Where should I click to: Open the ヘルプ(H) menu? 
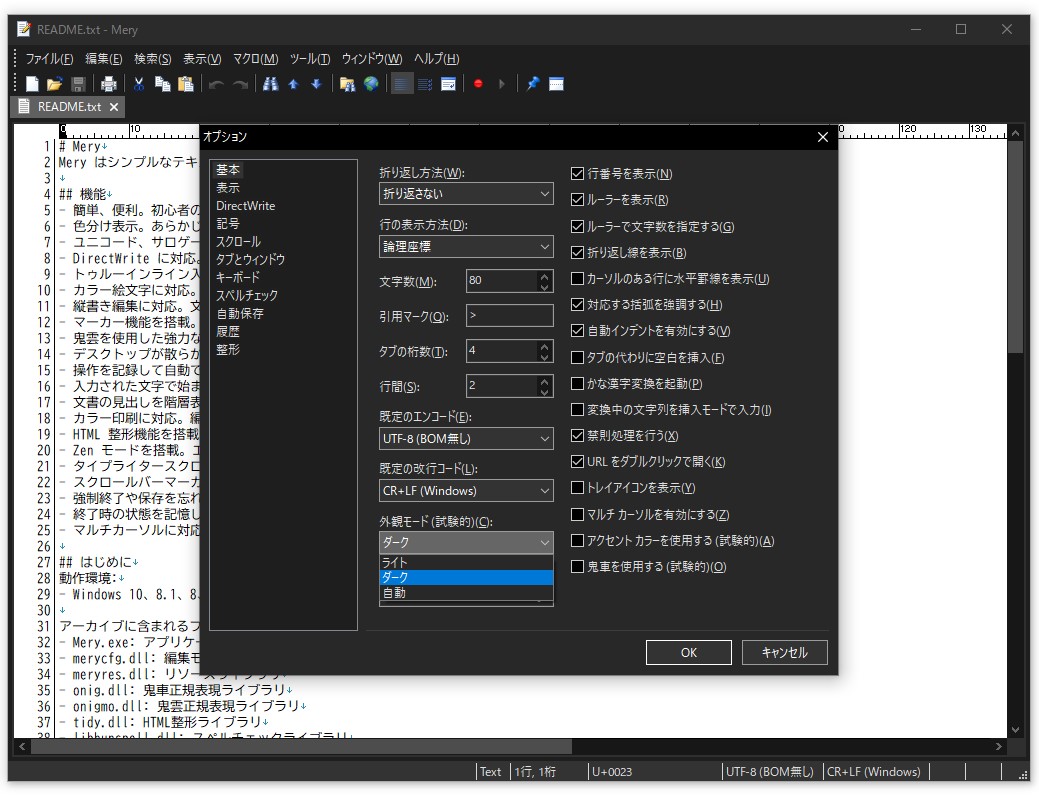tap(437, 59)
